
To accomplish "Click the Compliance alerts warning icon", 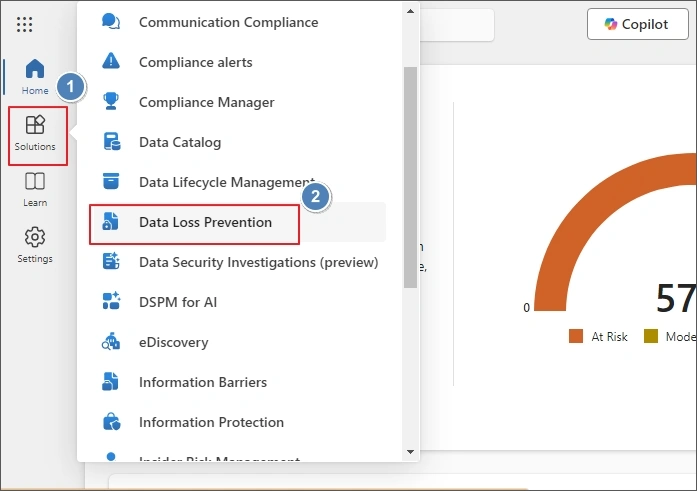I will pos(111,61).
